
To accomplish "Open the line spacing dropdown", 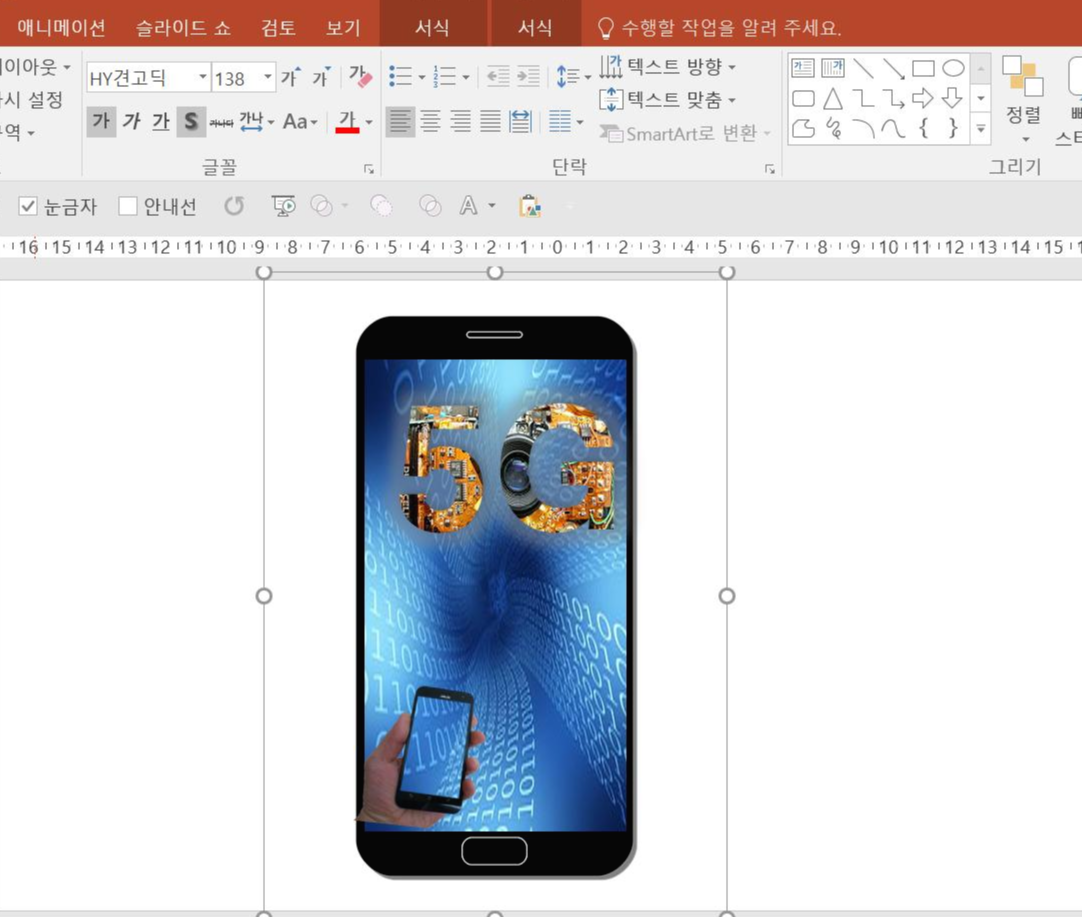I will [573, 76].
